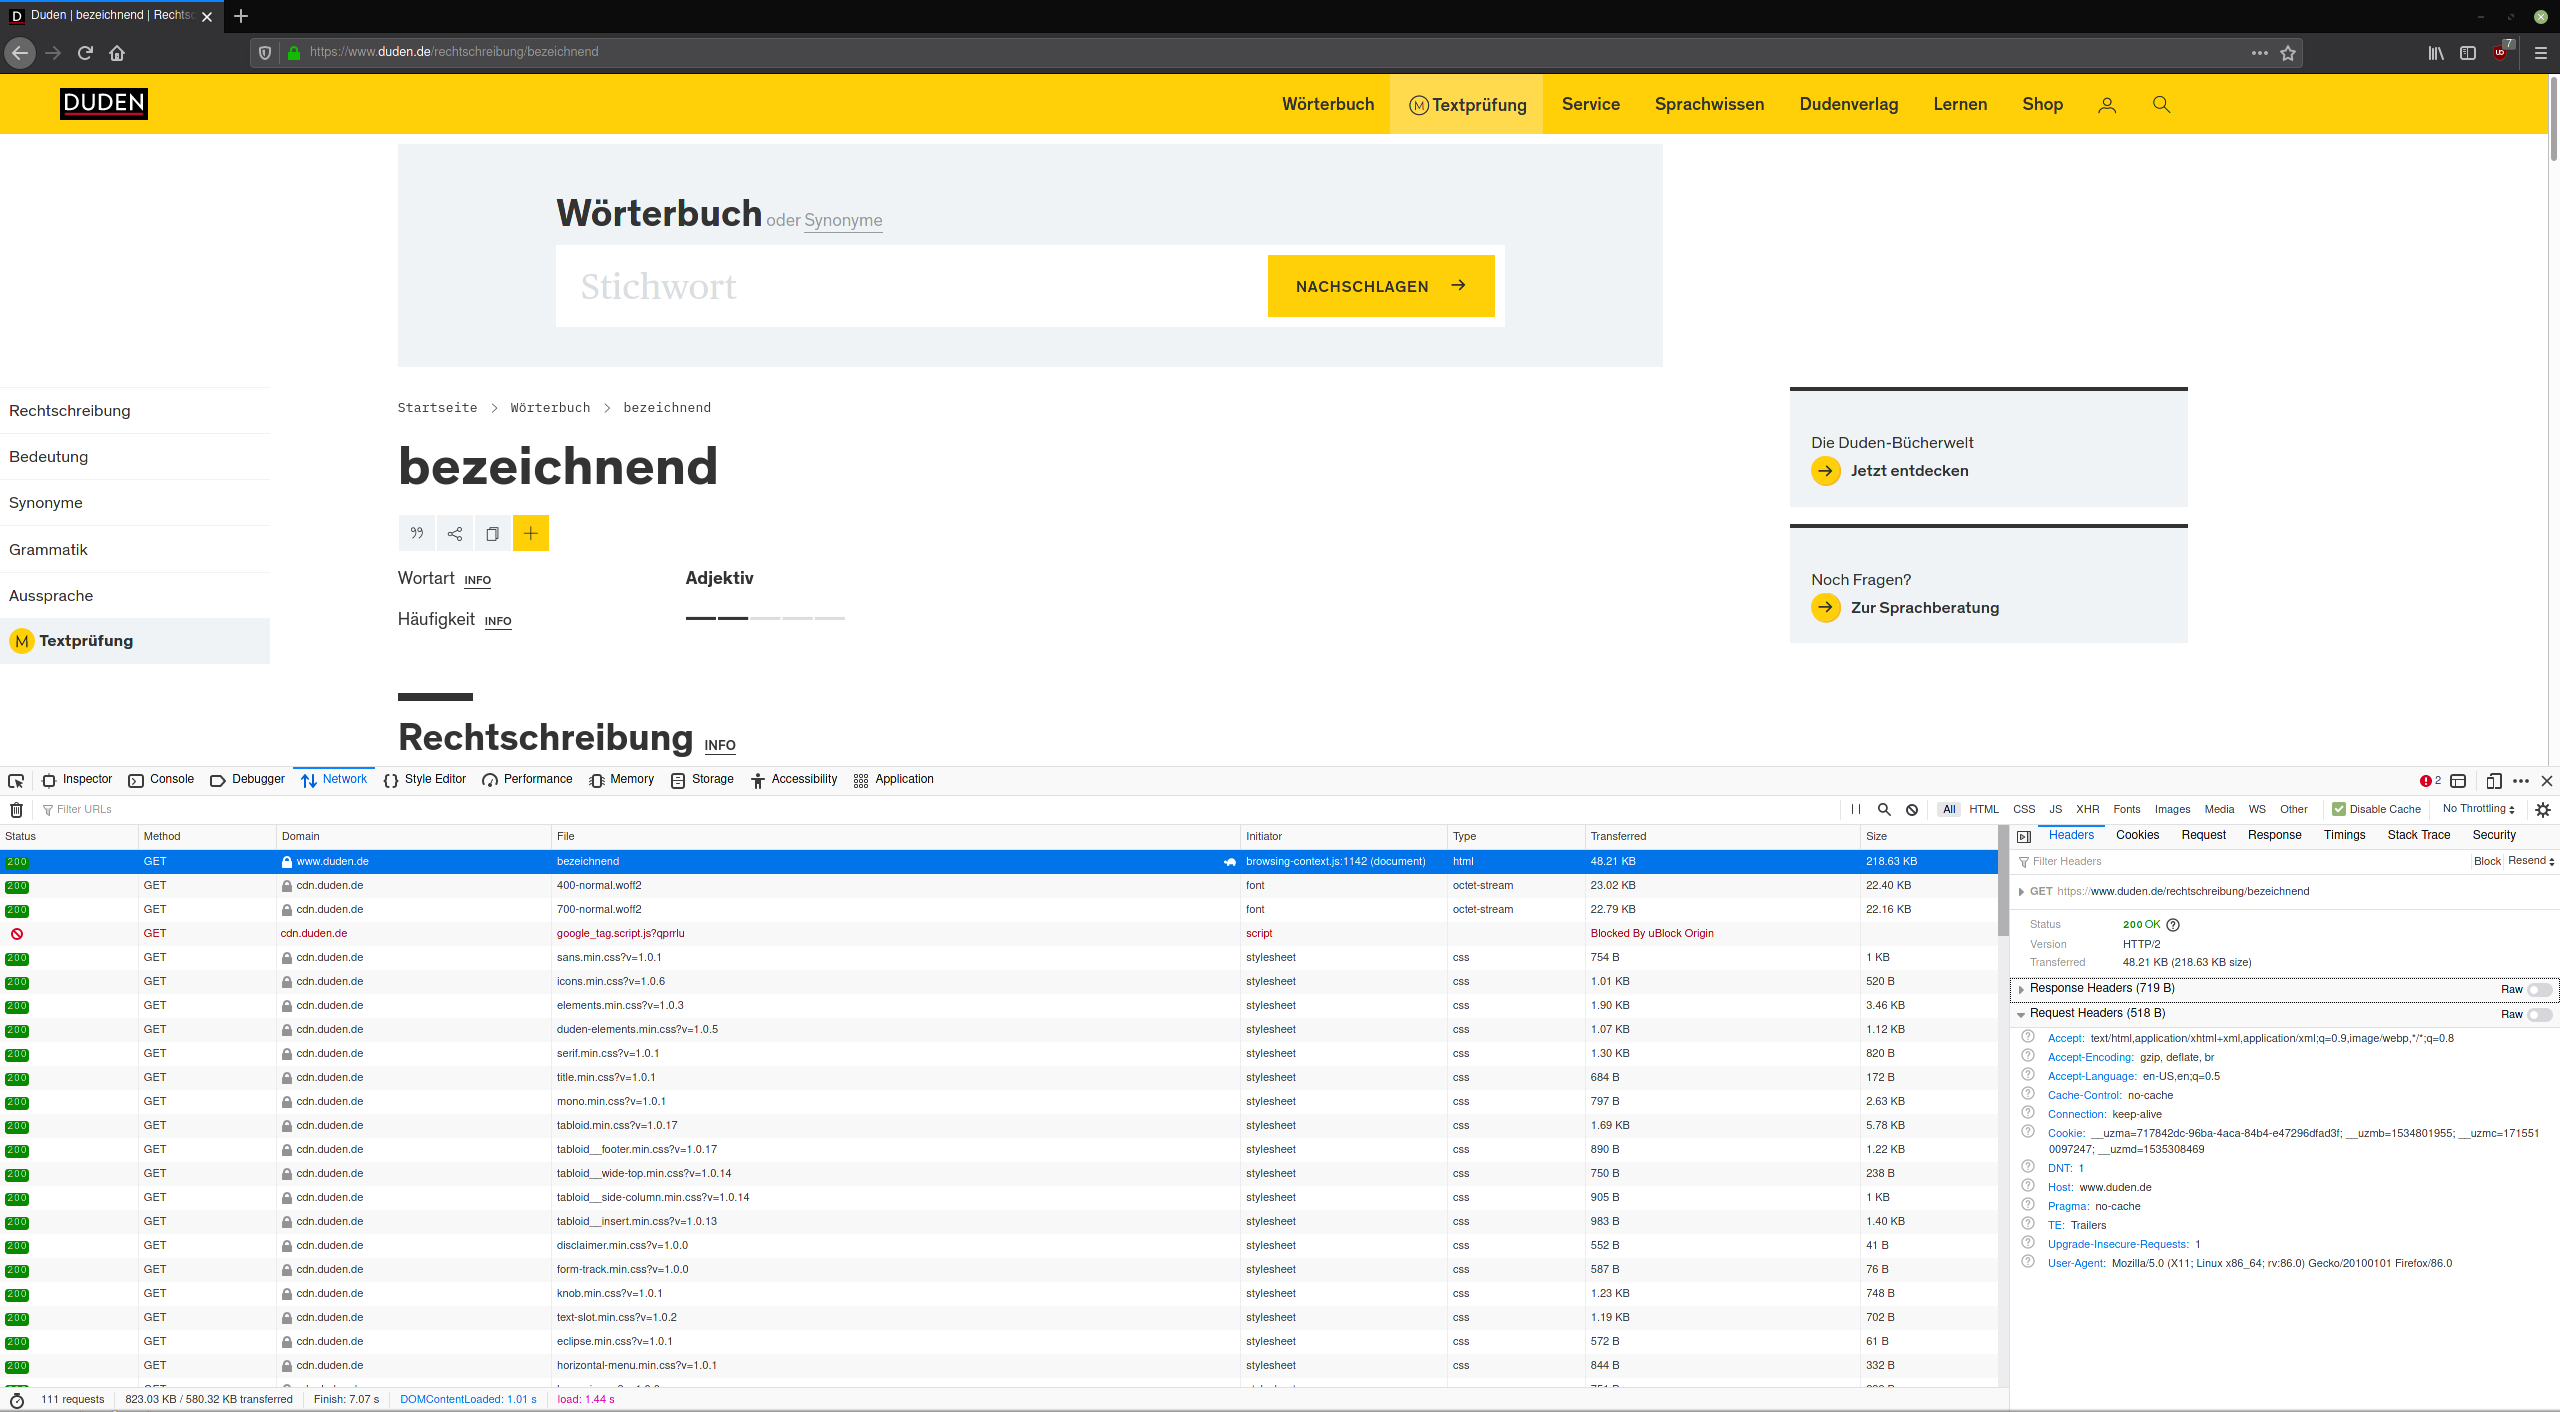The image size is (2560, 1412).
Task: Toggle Raw switch for Request Headers
Action: [2538, 1014]
